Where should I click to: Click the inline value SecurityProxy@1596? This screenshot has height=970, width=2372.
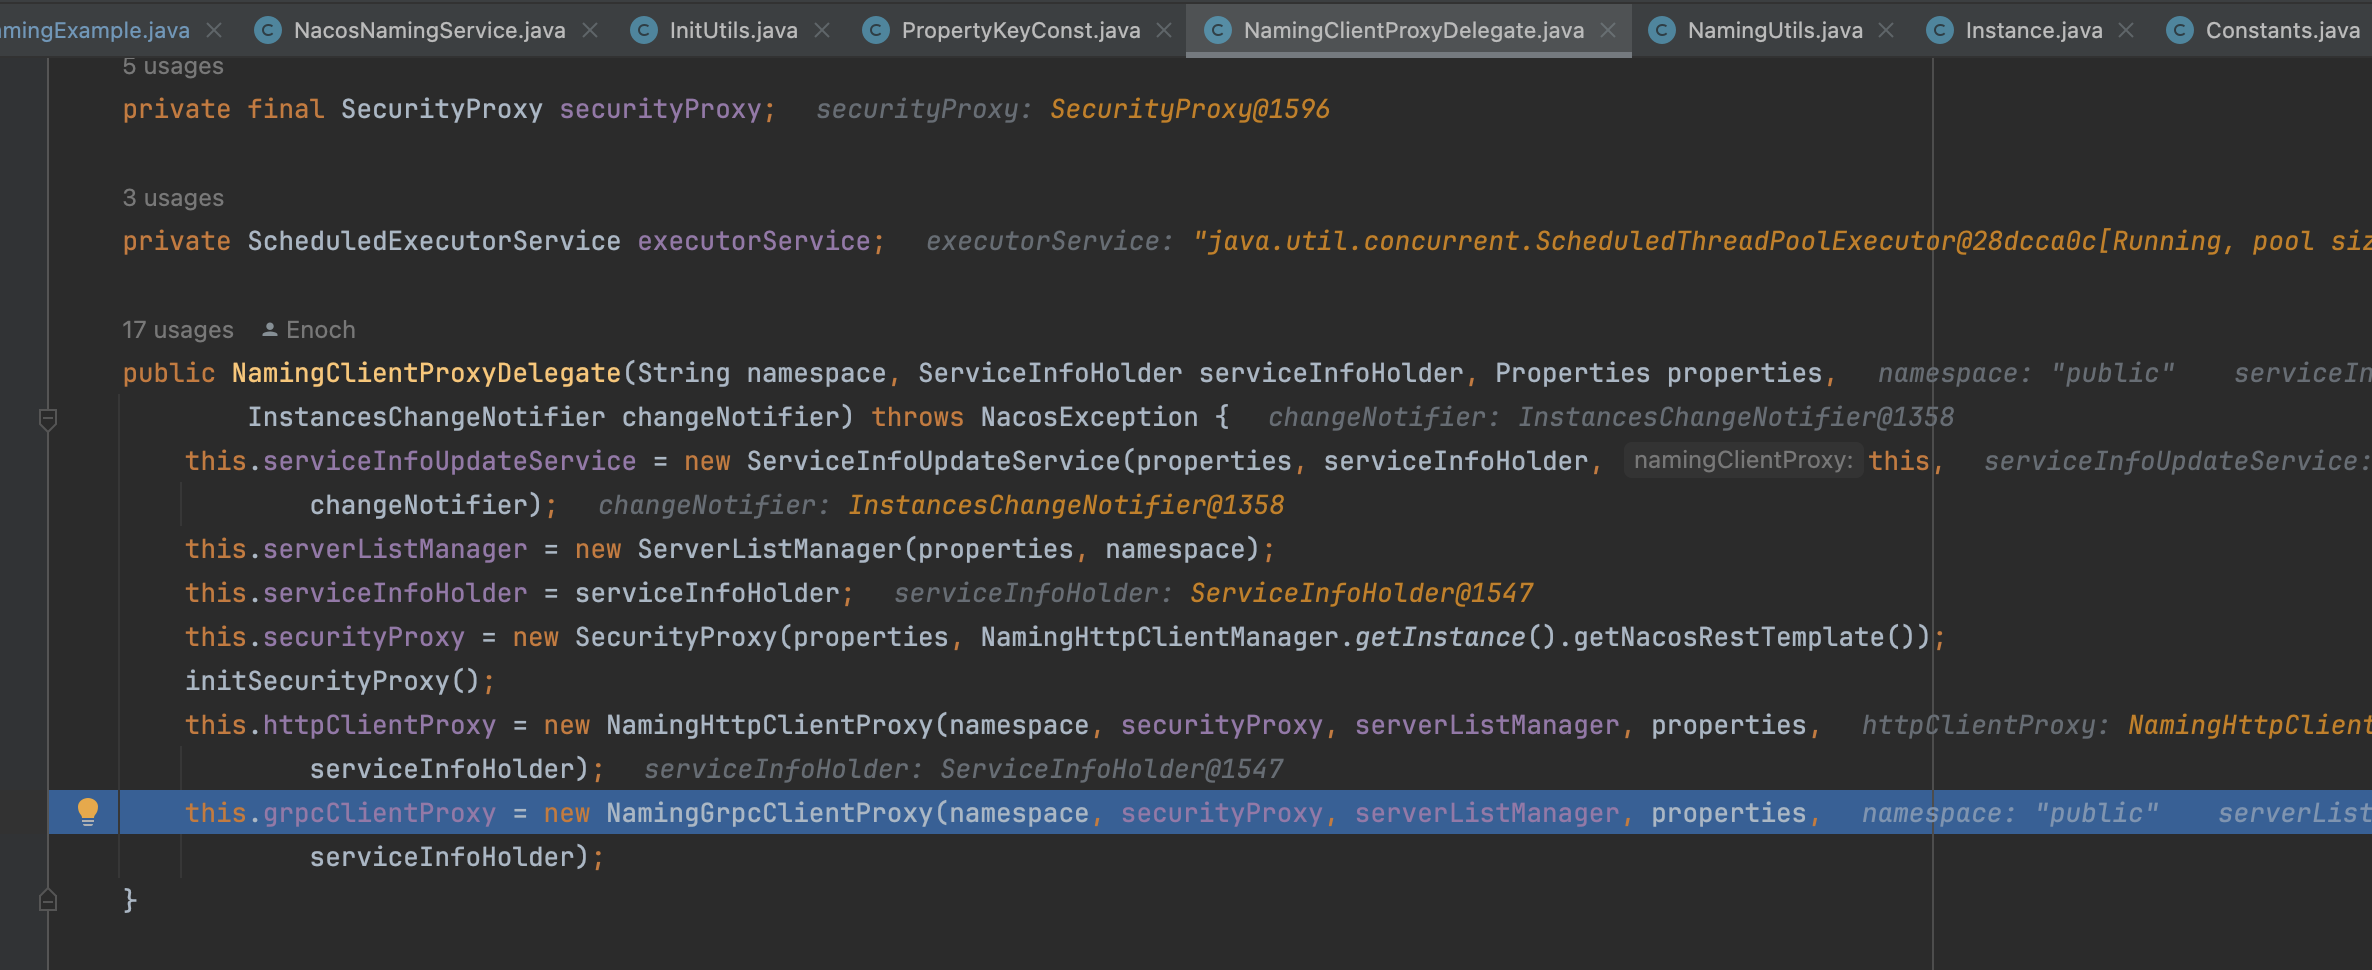[x=1190, y=109]
